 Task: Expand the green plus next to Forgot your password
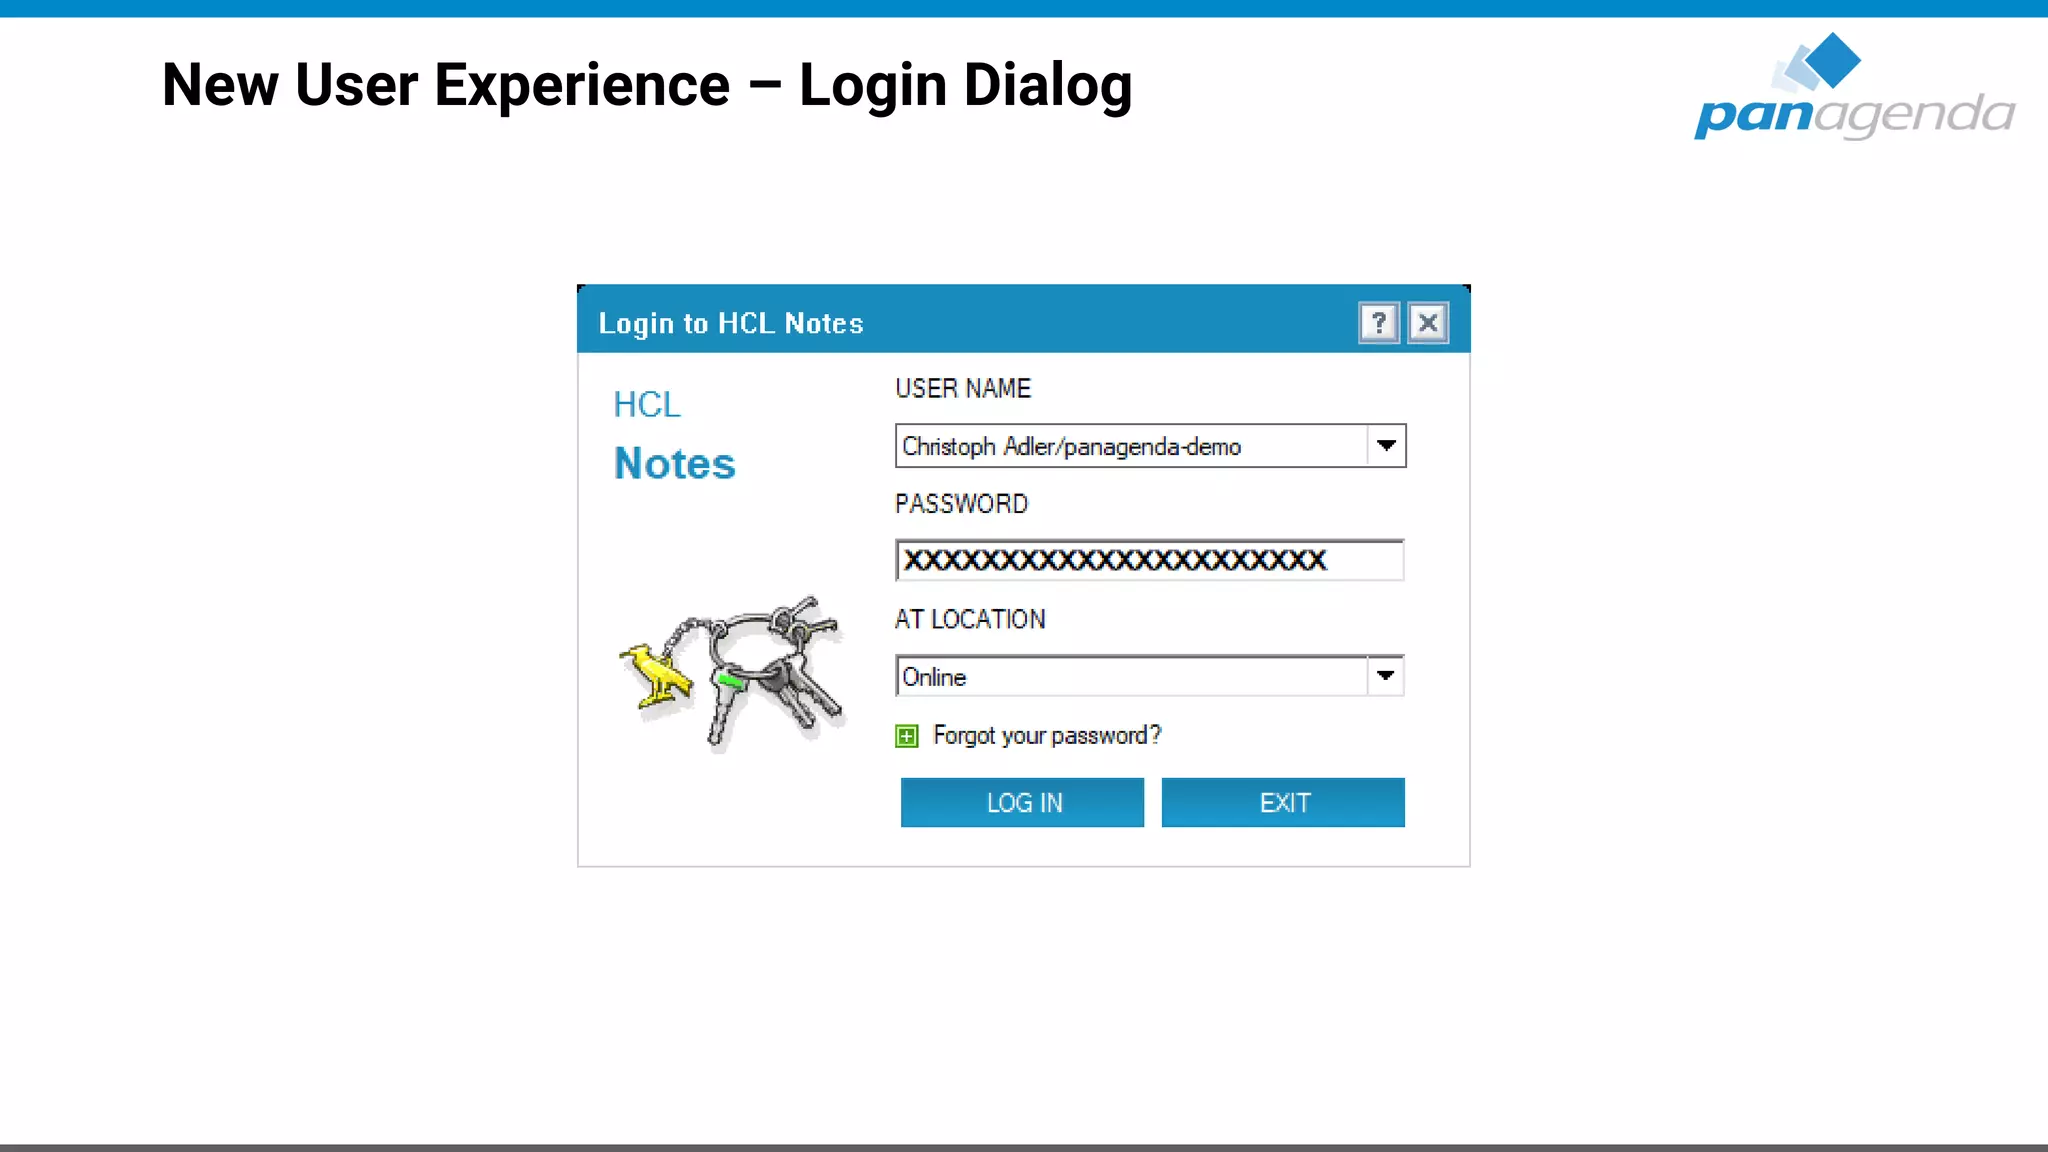point(907,737)
